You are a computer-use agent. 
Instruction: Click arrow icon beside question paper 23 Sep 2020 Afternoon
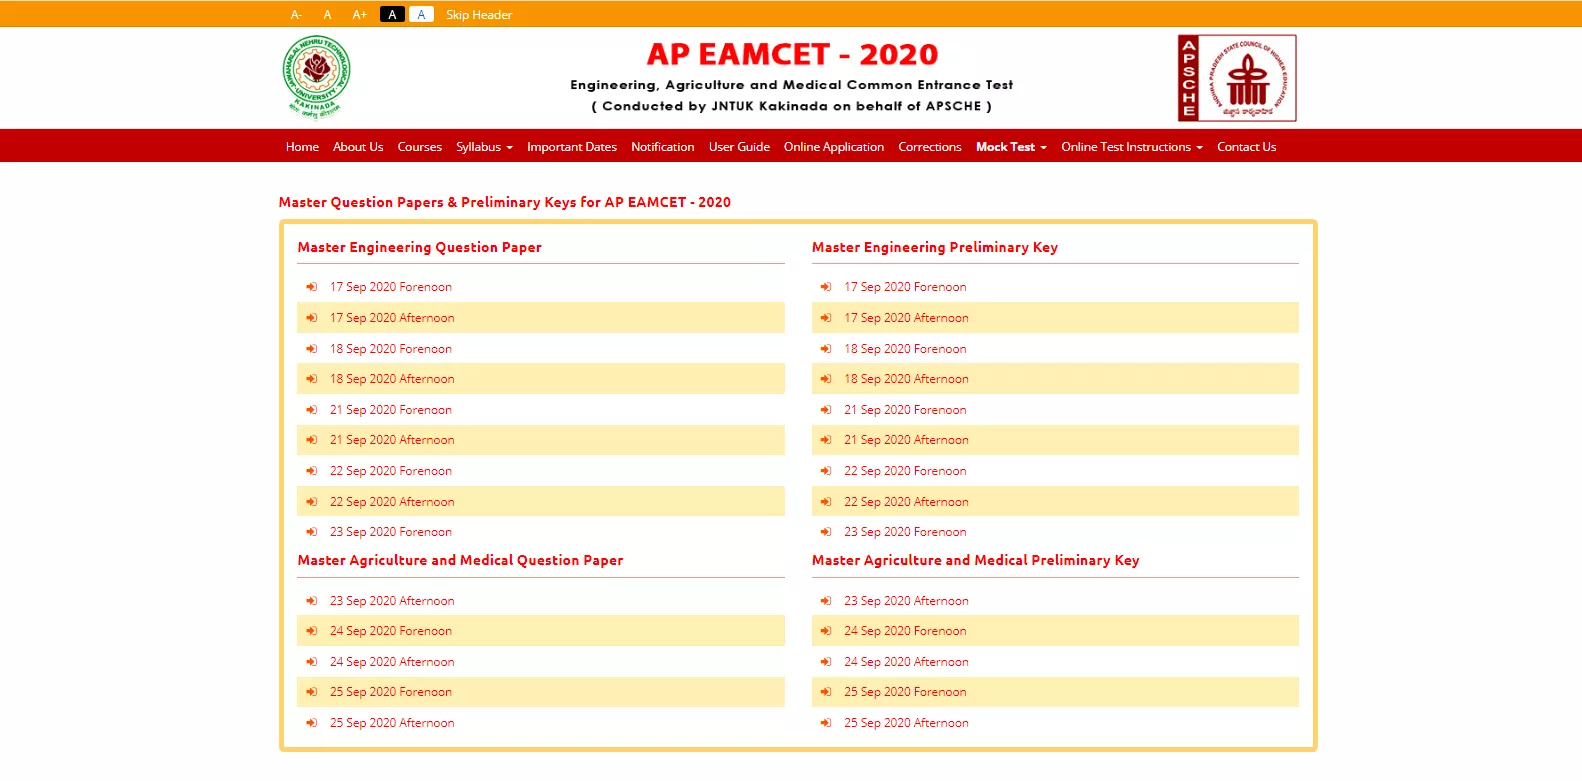click(x=311, y=601)
